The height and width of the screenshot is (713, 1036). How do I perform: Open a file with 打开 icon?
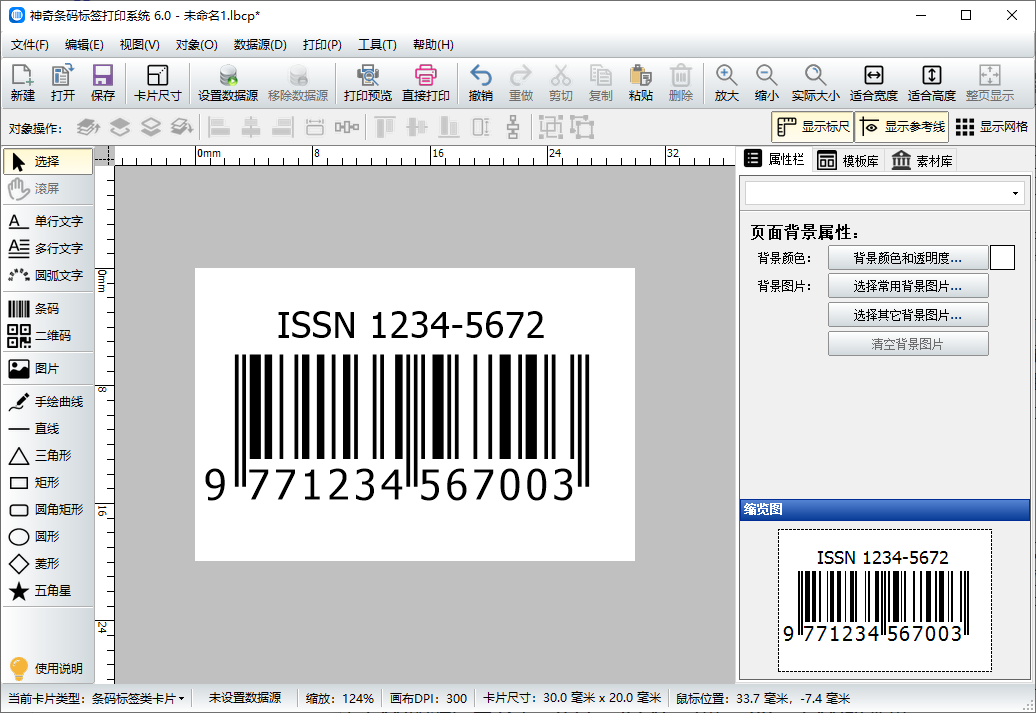point(63,83)
